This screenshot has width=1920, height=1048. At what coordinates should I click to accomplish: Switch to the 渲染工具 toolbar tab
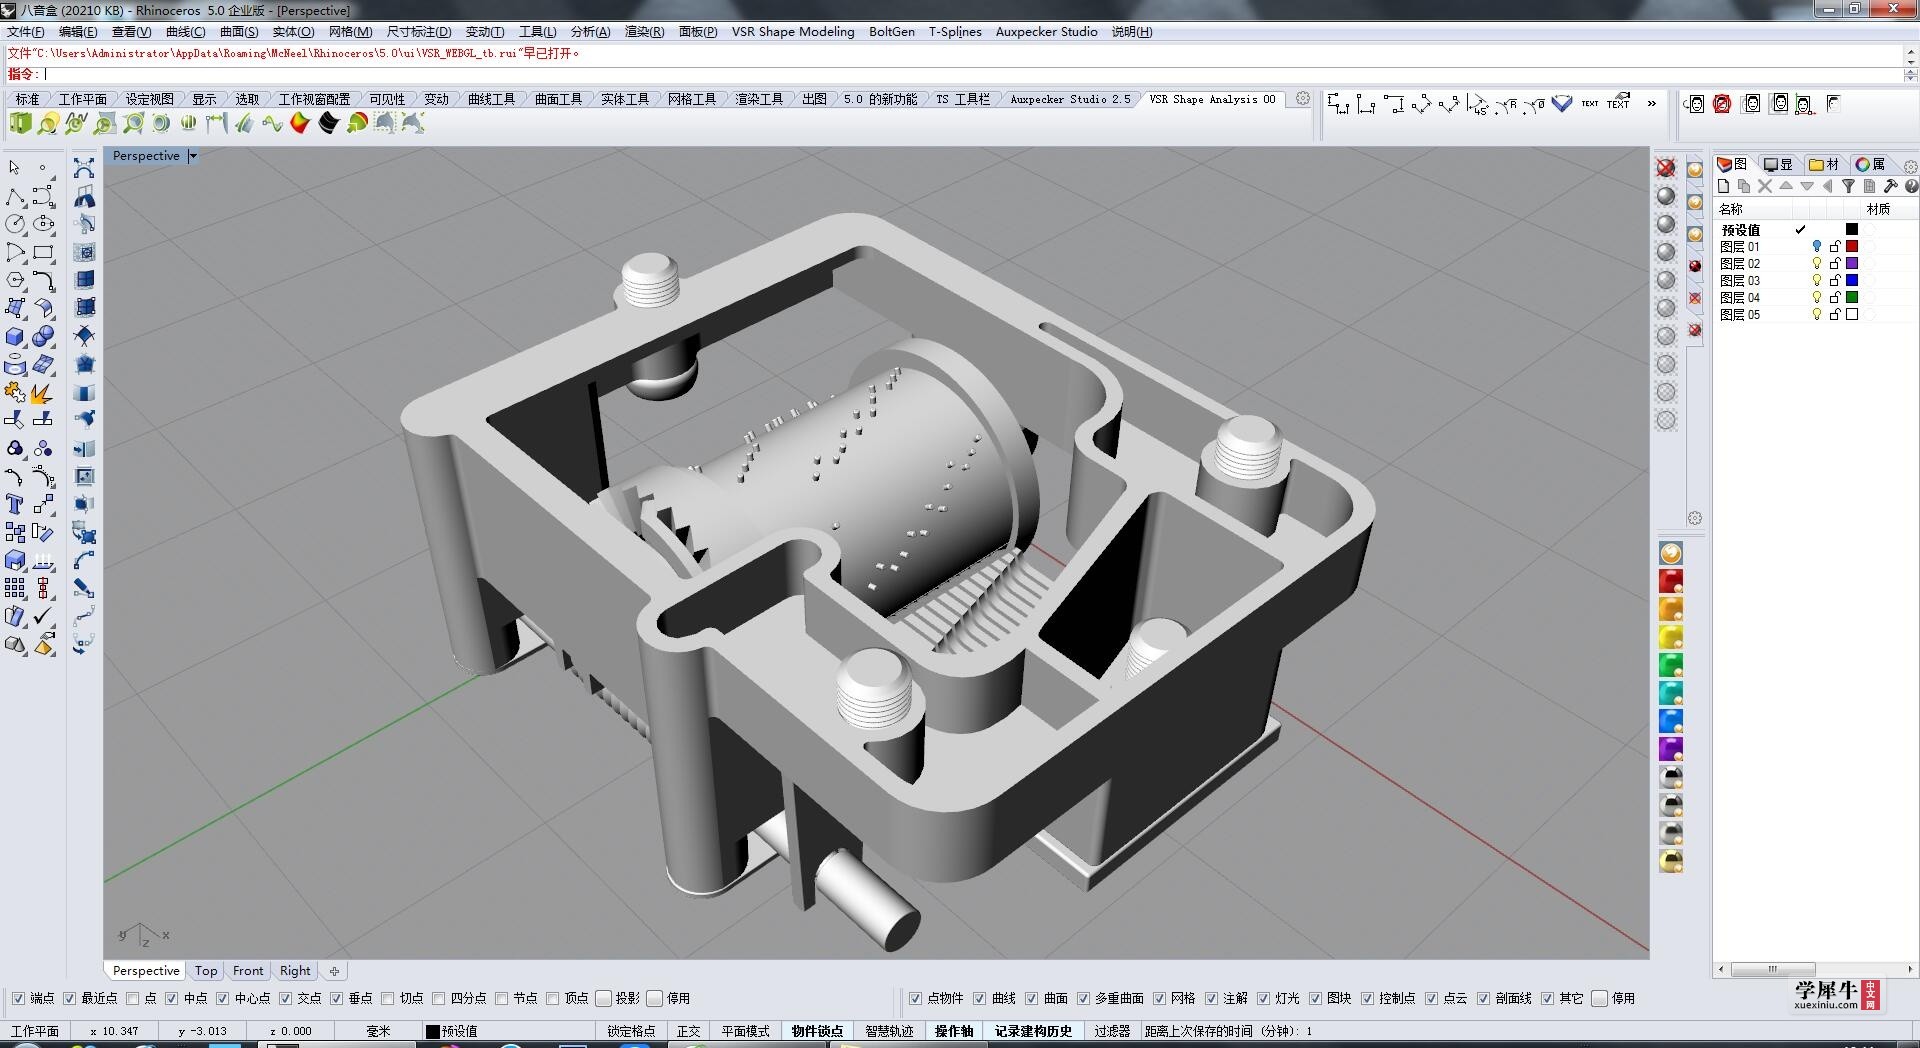click(759, 99)
